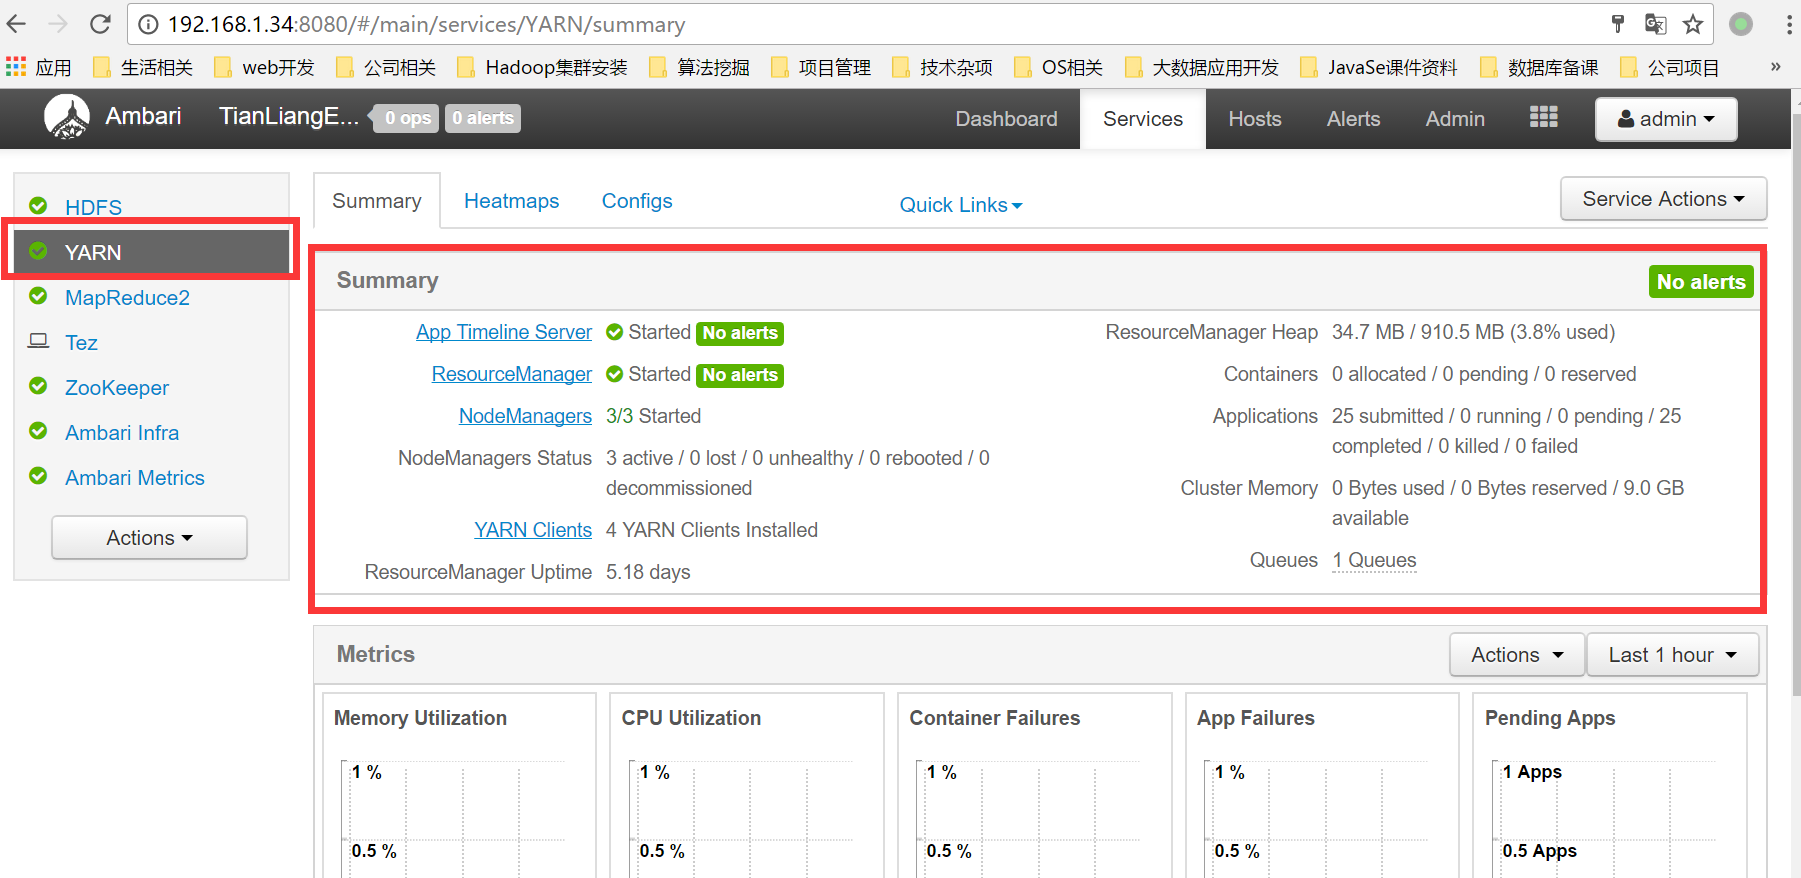
Task: Show more bookmarks via overflow chevron
Action: [x=1775, y=67]
